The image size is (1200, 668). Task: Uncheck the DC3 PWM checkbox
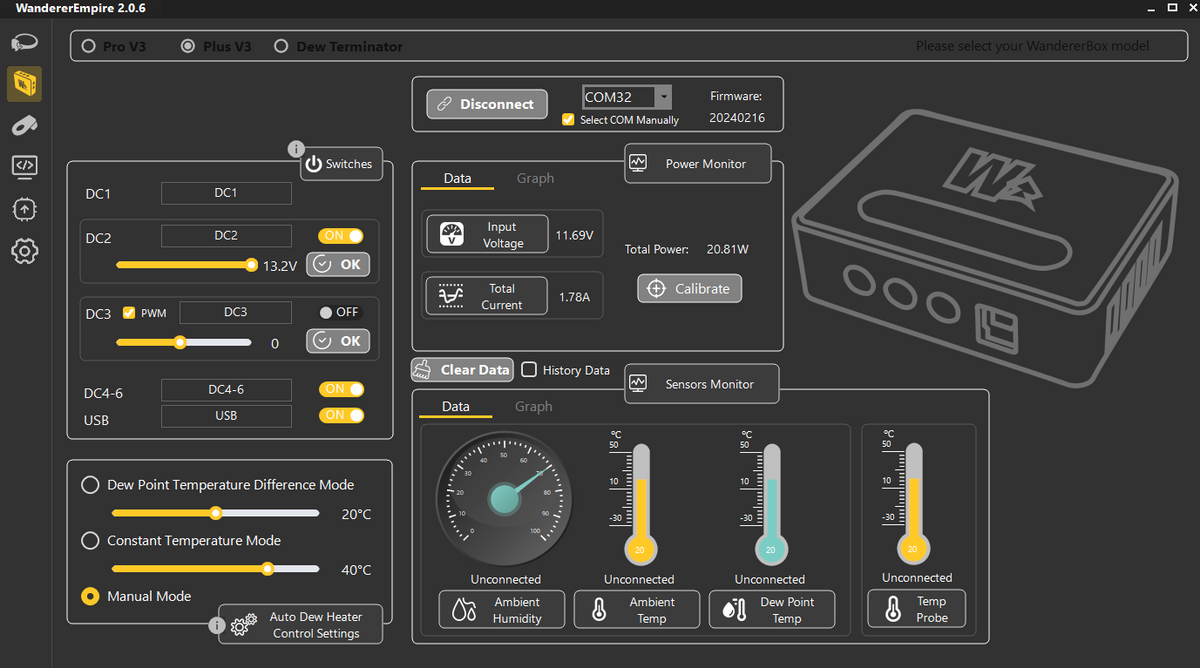129,313
